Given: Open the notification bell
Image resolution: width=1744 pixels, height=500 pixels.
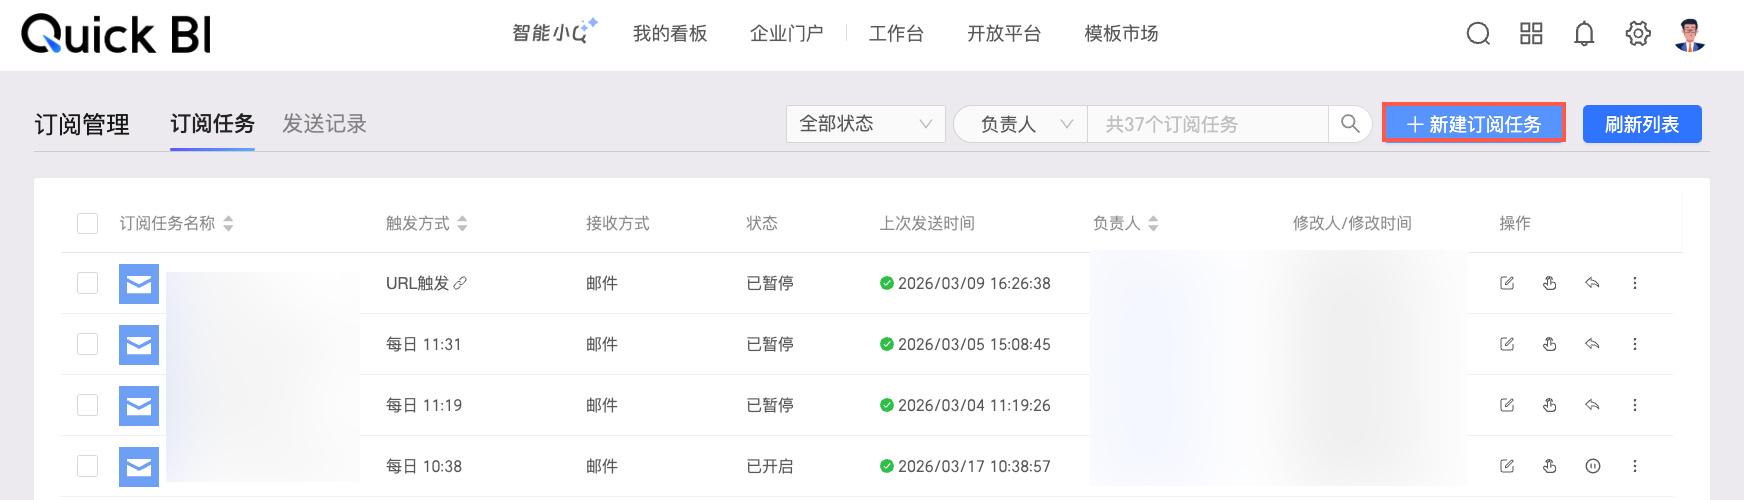Looking at the screenshot, I should pos(1584,34).
